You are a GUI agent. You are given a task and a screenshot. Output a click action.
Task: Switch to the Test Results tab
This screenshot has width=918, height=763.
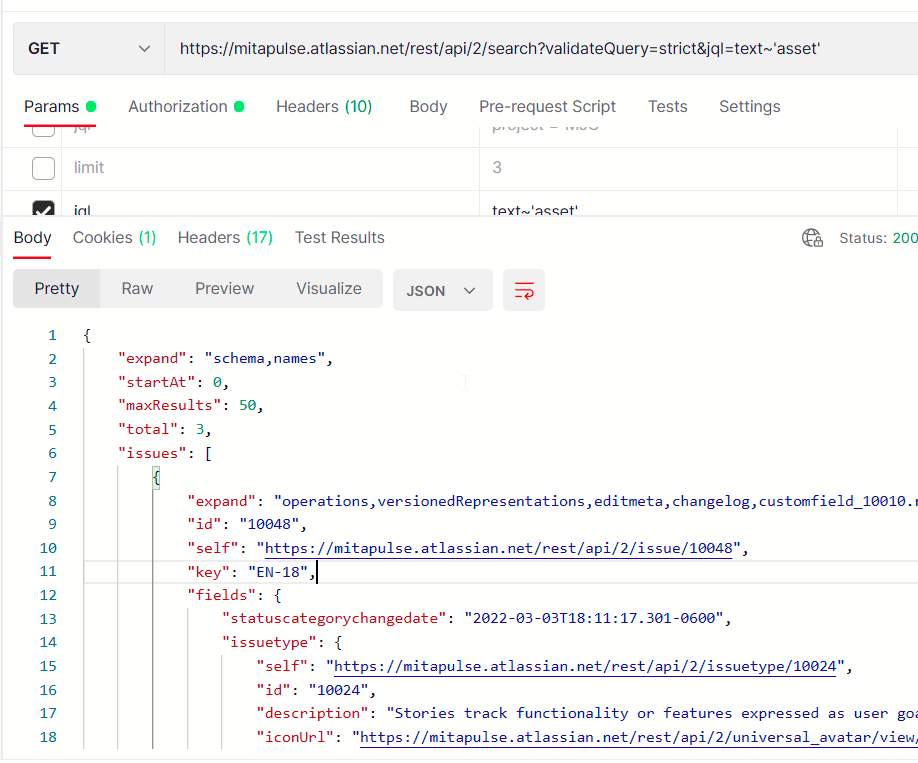339,237
